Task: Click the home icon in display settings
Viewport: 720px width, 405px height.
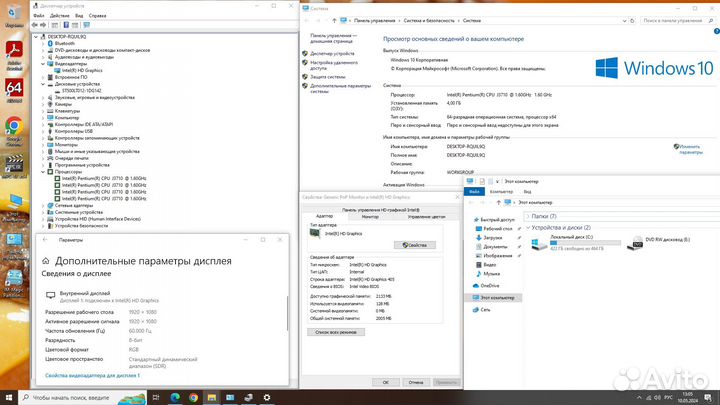Action: click(x=45, y=261)
